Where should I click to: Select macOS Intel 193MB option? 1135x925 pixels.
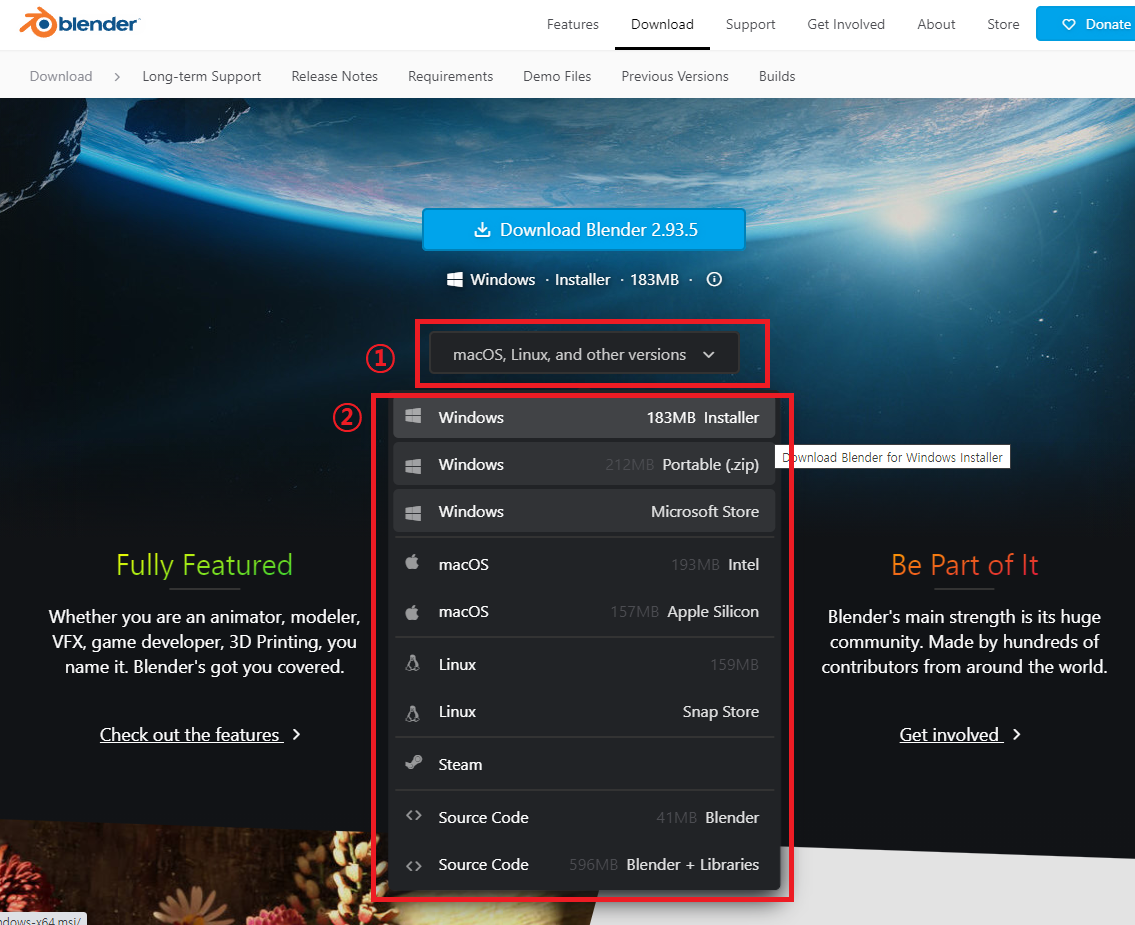coord(583,565)
